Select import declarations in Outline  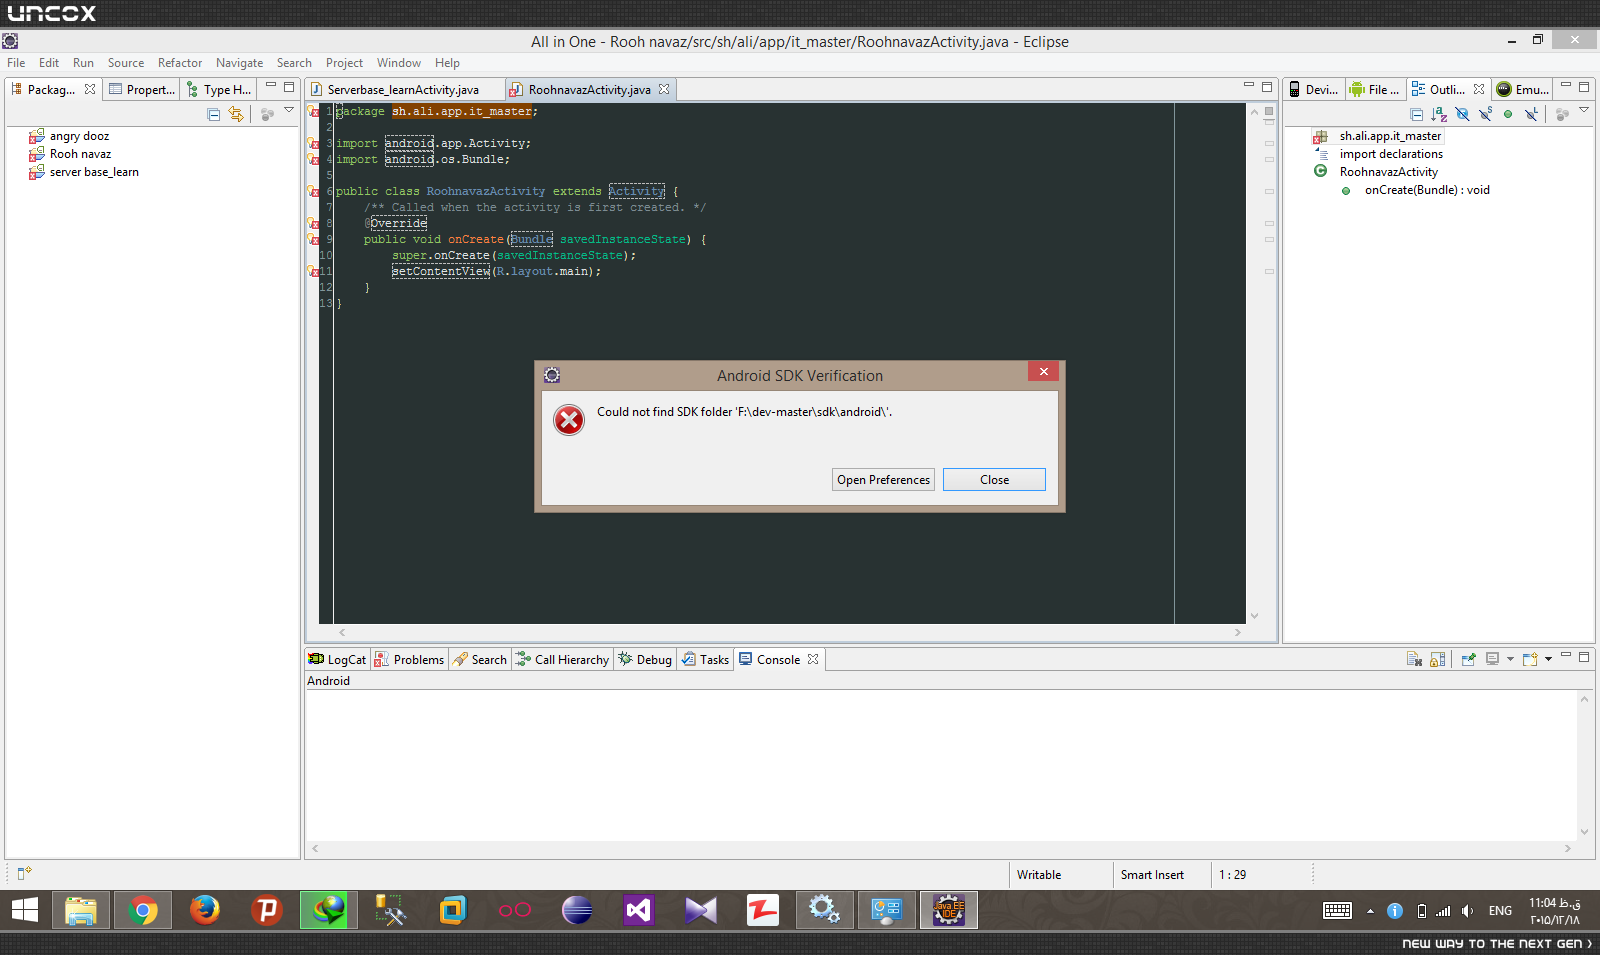(1391, 154)
